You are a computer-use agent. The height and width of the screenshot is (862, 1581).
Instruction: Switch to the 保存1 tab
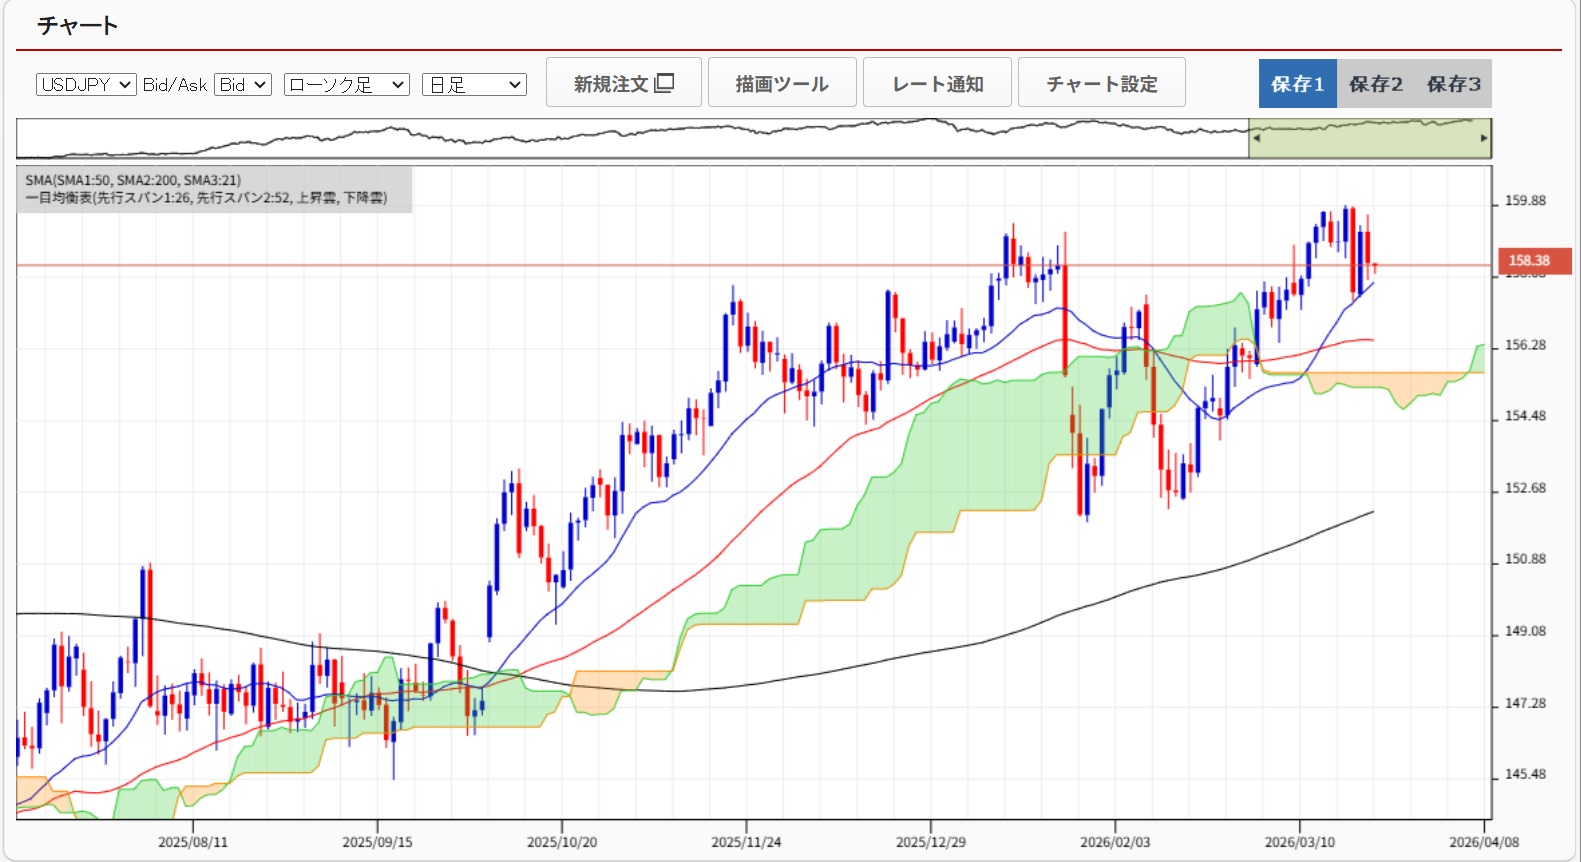1297,84
